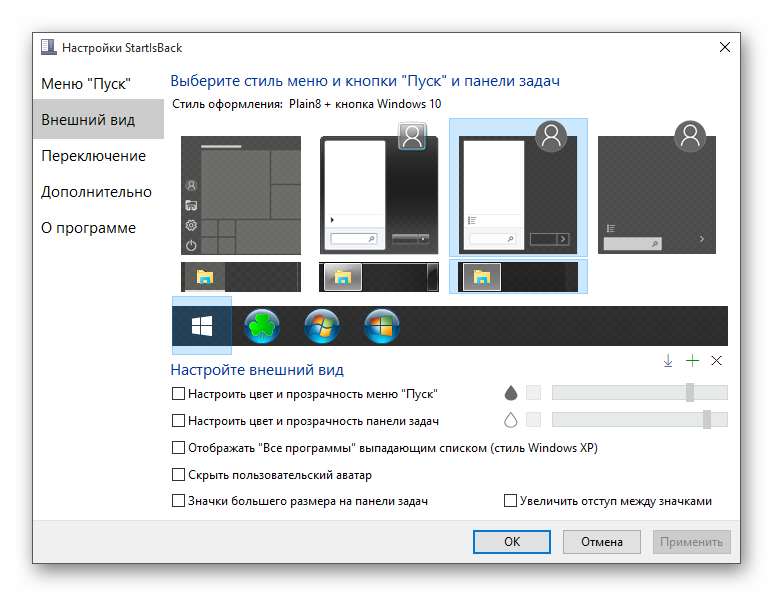Remove start button with the purple X icon

(716, 361)
